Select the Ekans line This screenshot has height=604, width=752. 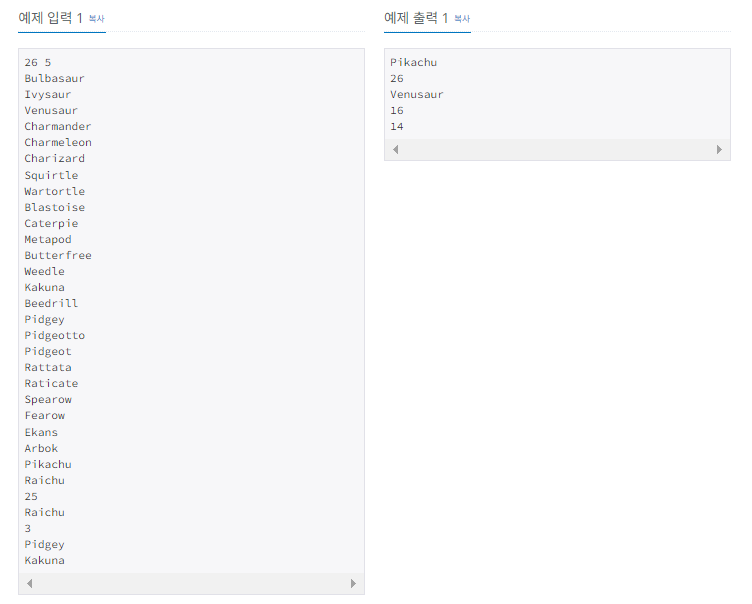[41, 432]
